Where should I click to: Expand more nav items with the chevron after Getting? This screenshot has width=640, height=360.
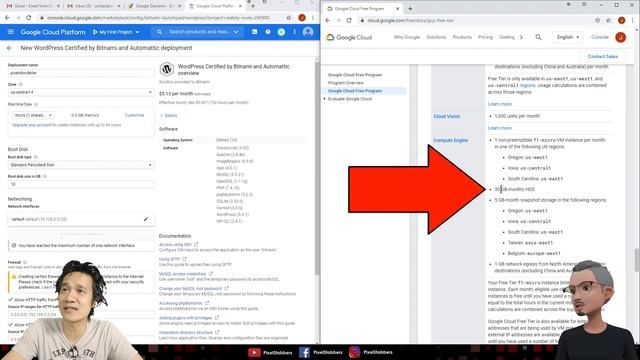521,37
